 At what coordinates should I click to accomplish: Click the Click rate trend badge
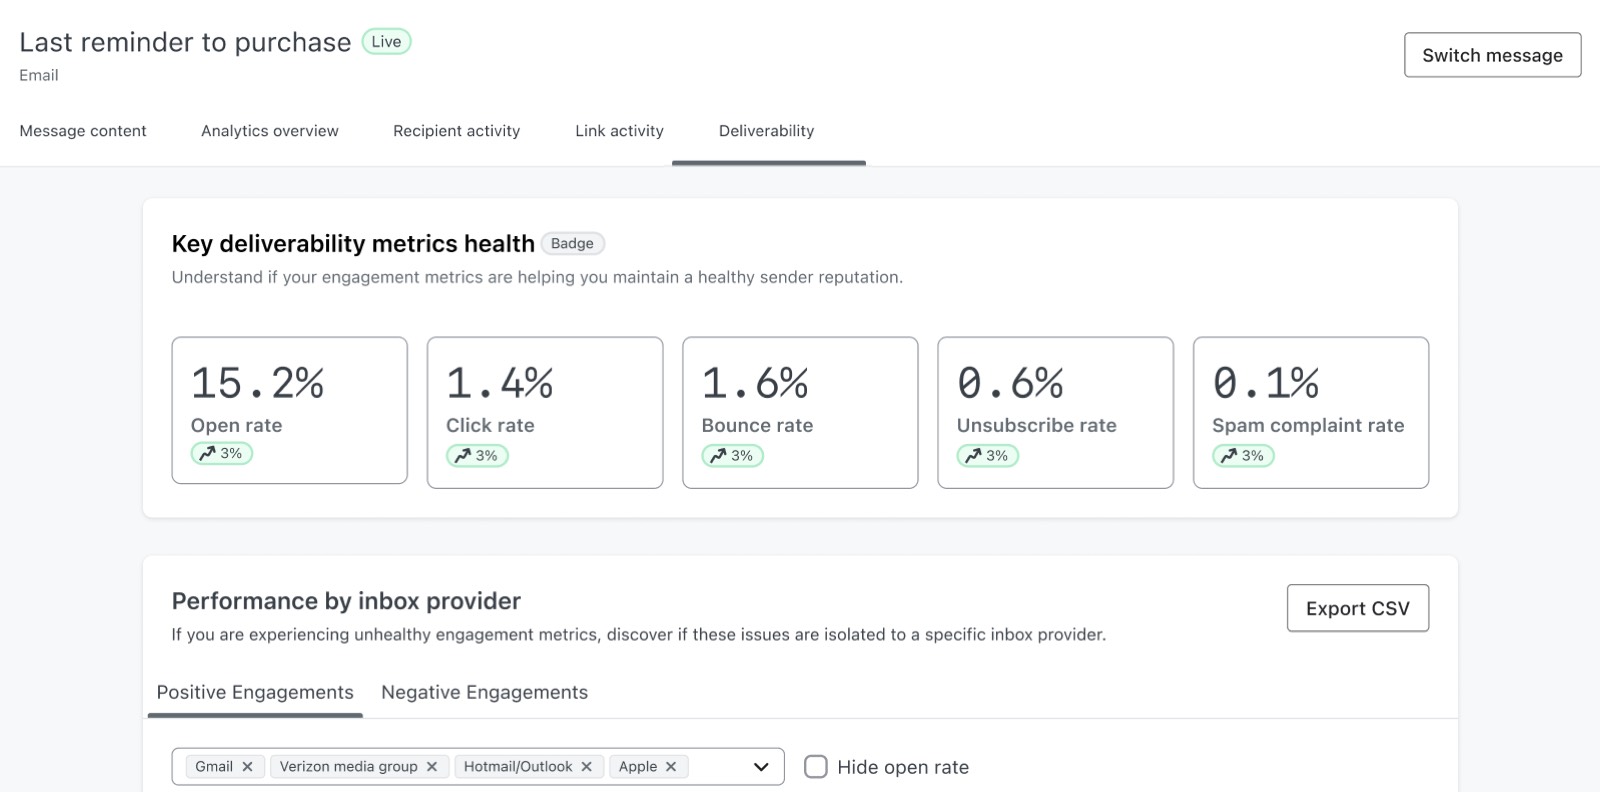click(x=477, y=456)
